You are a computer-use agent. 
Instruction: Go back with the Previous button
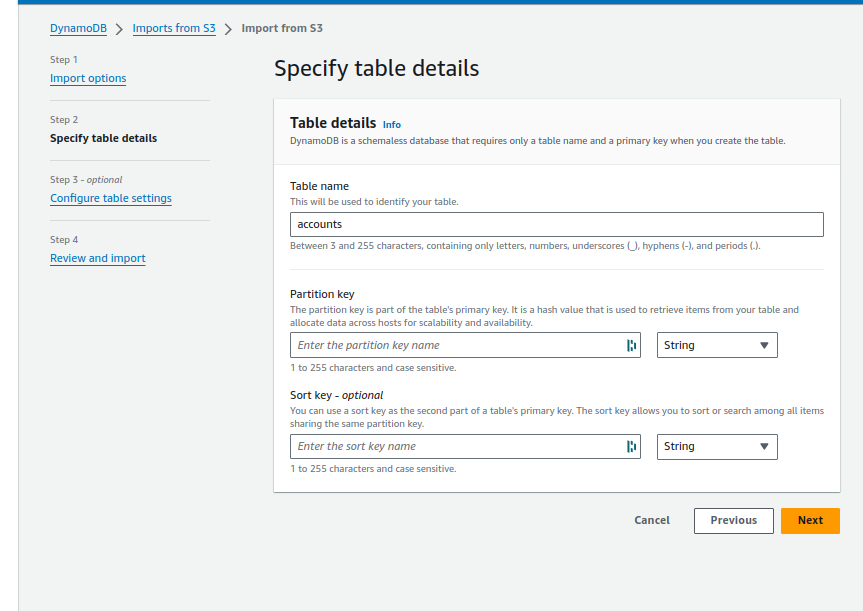tap(733, 521)
